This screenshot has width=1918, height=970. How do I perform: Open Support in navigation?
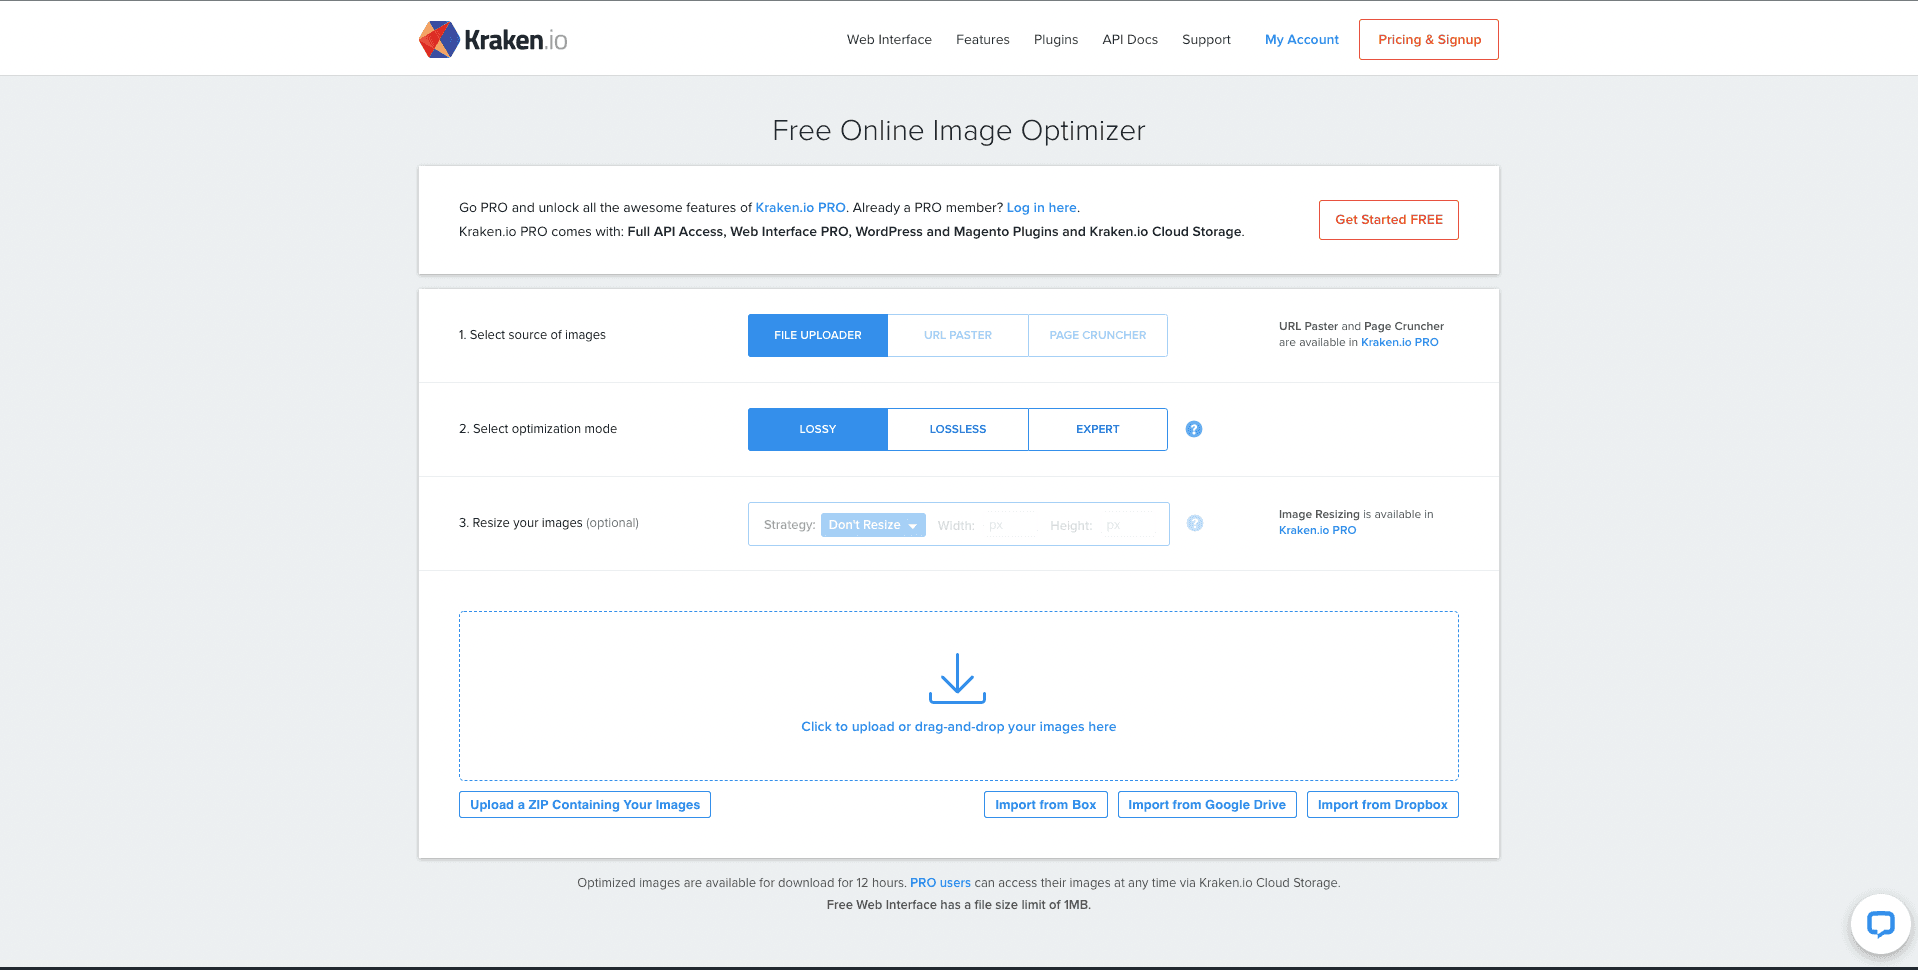click(1206, 40)
